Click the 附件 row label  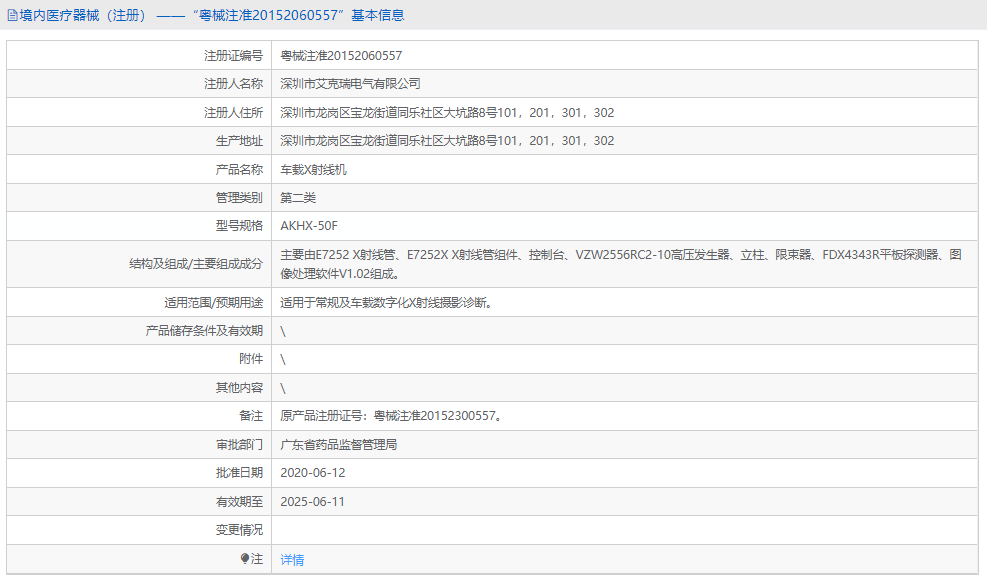pyautogui.click(x=257, y=358)
